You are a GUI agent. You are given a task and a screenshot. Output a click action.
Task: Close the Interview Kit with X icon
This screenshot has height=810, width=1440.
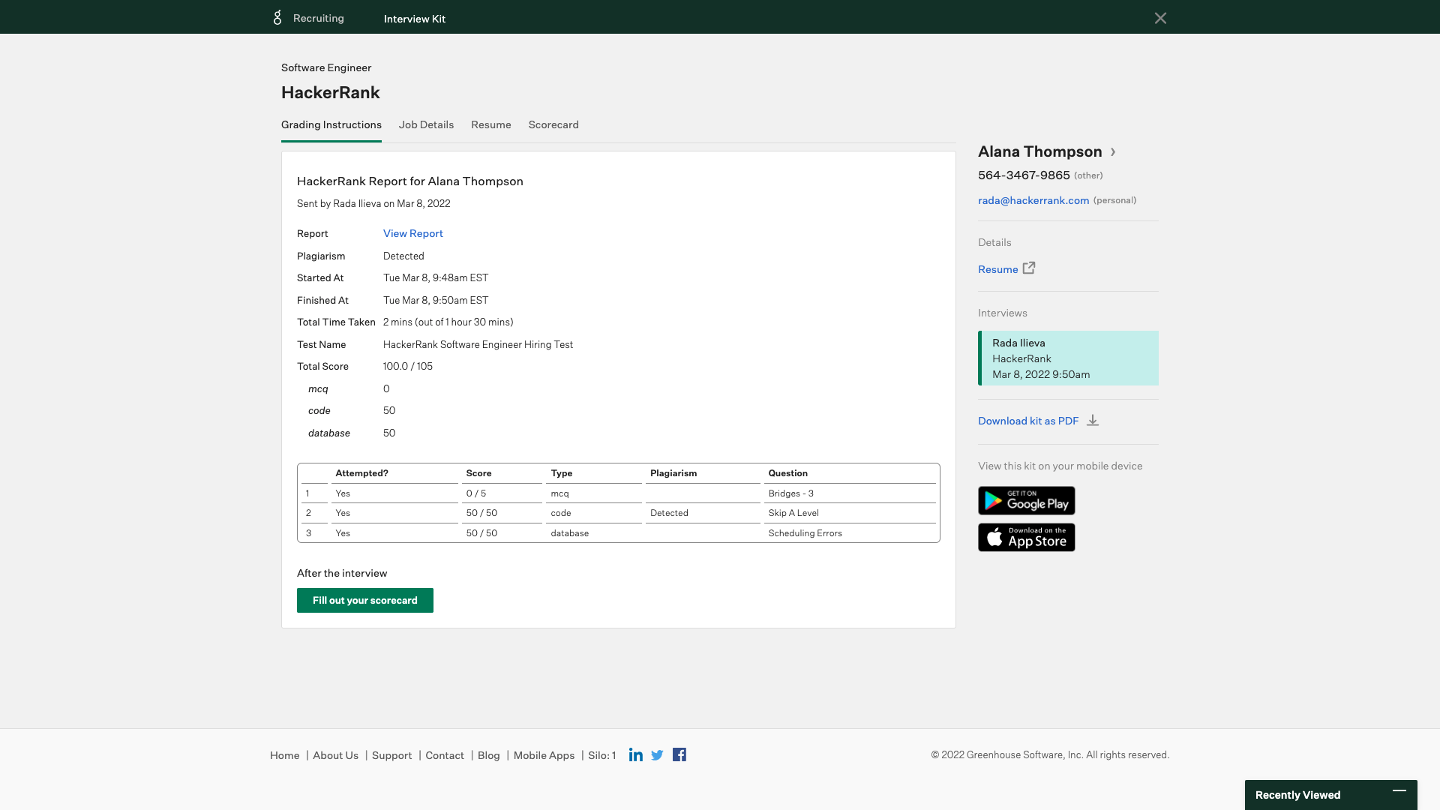pyautogui.click(x=1160, y=18)
